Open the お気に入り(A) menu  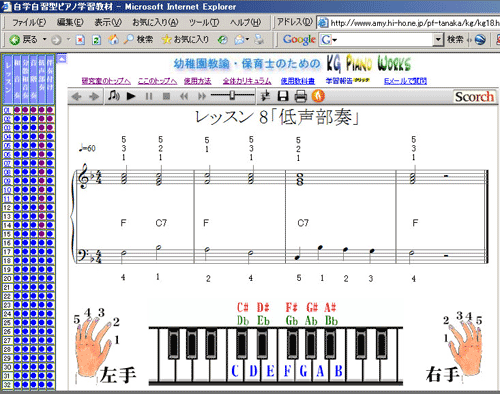pos(155,23)
